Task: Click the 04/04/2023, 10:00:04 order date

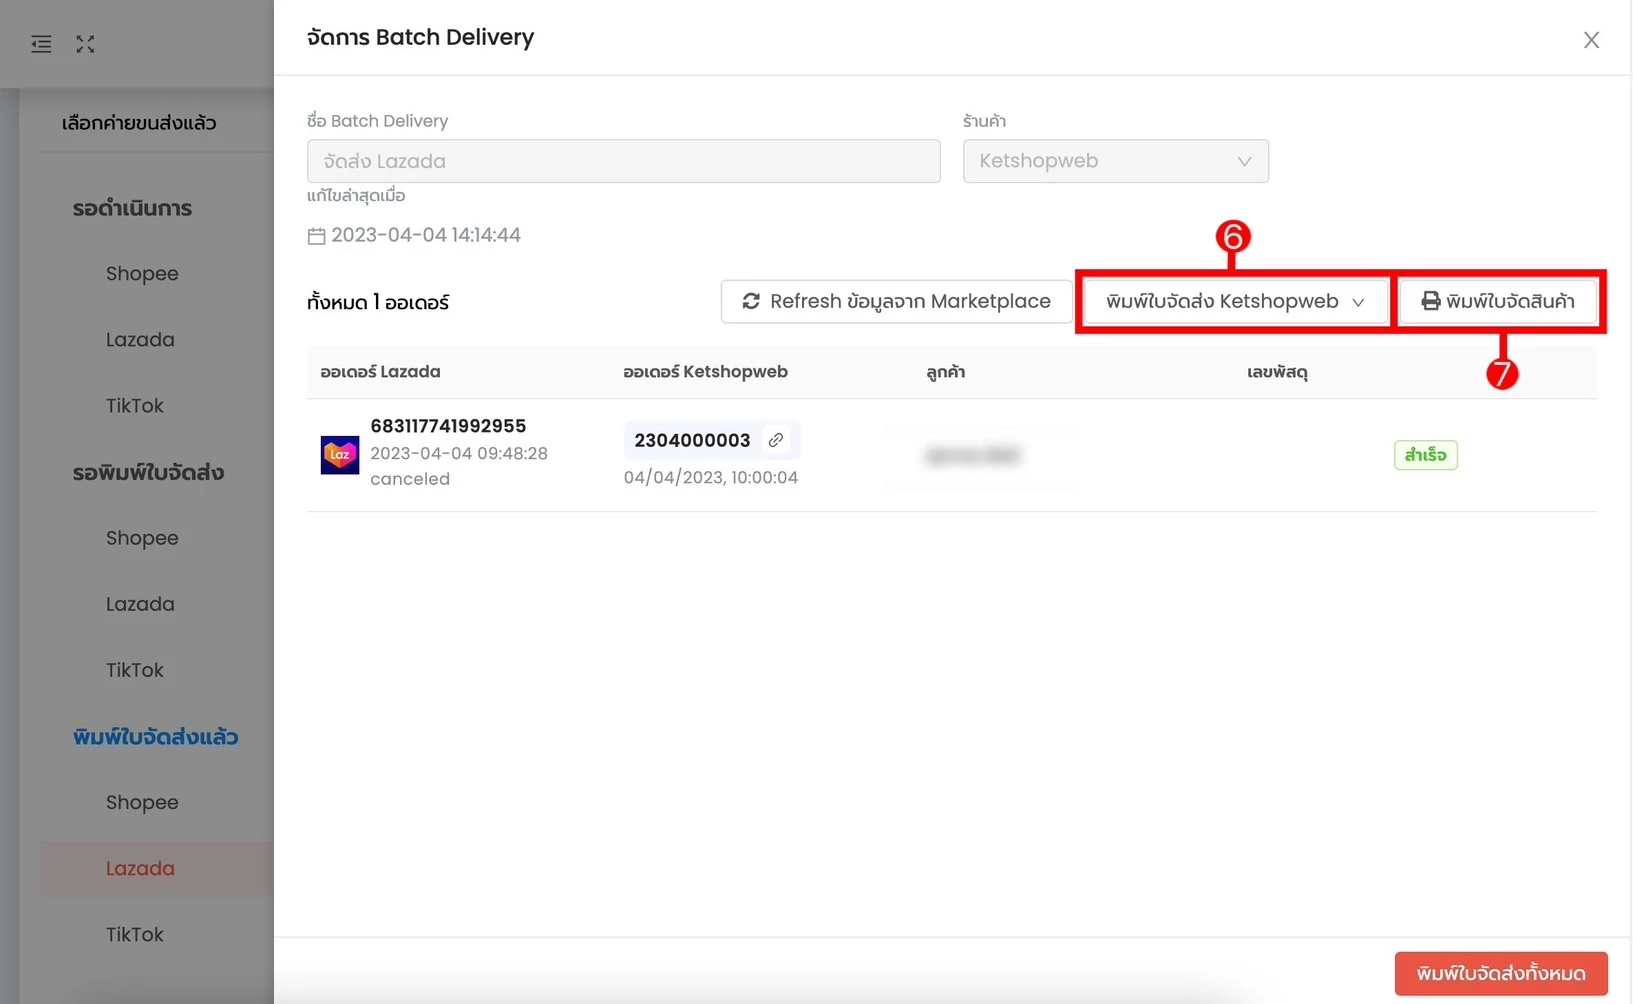Action: (711, 478)
